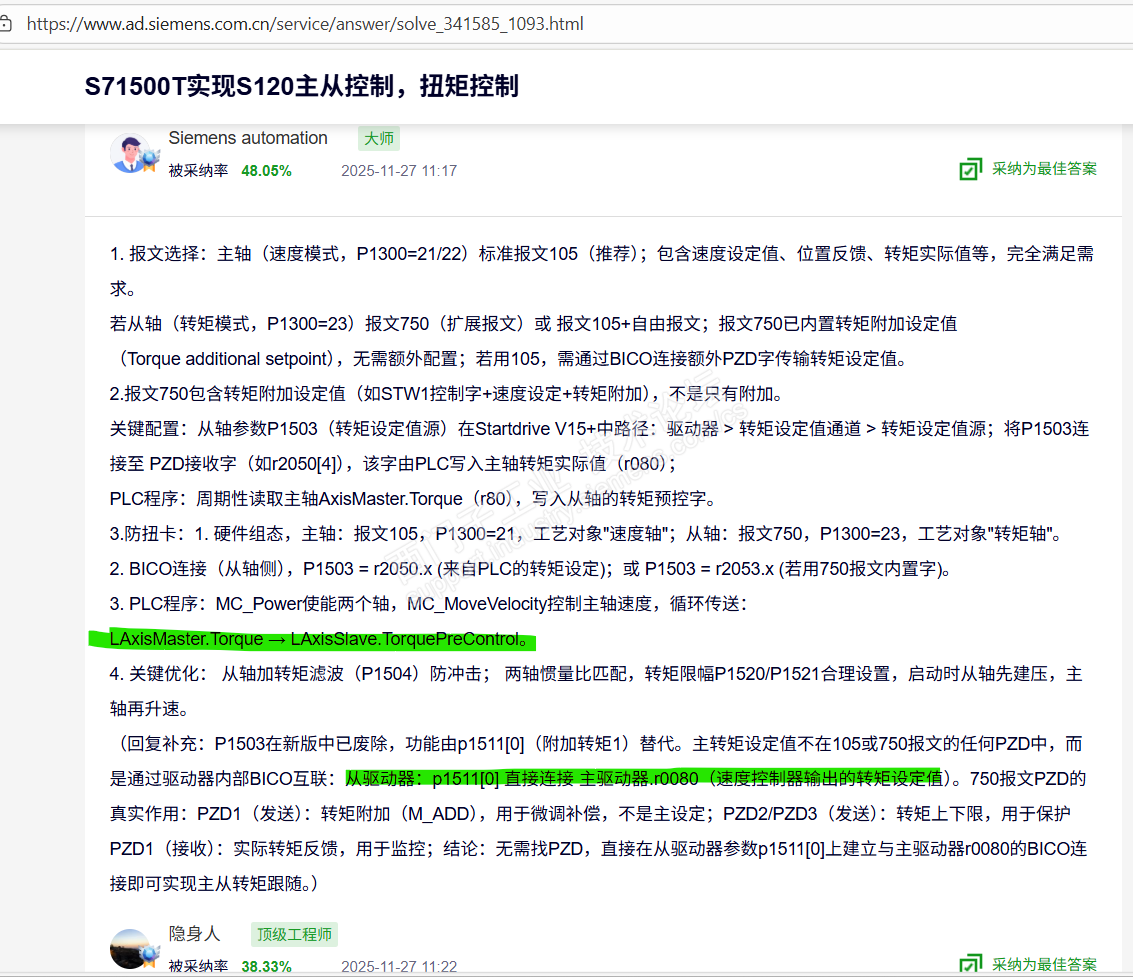Click the page title S71500T实现S120主从控制
The image size is (1133, 977).
[x=301, y=86]
